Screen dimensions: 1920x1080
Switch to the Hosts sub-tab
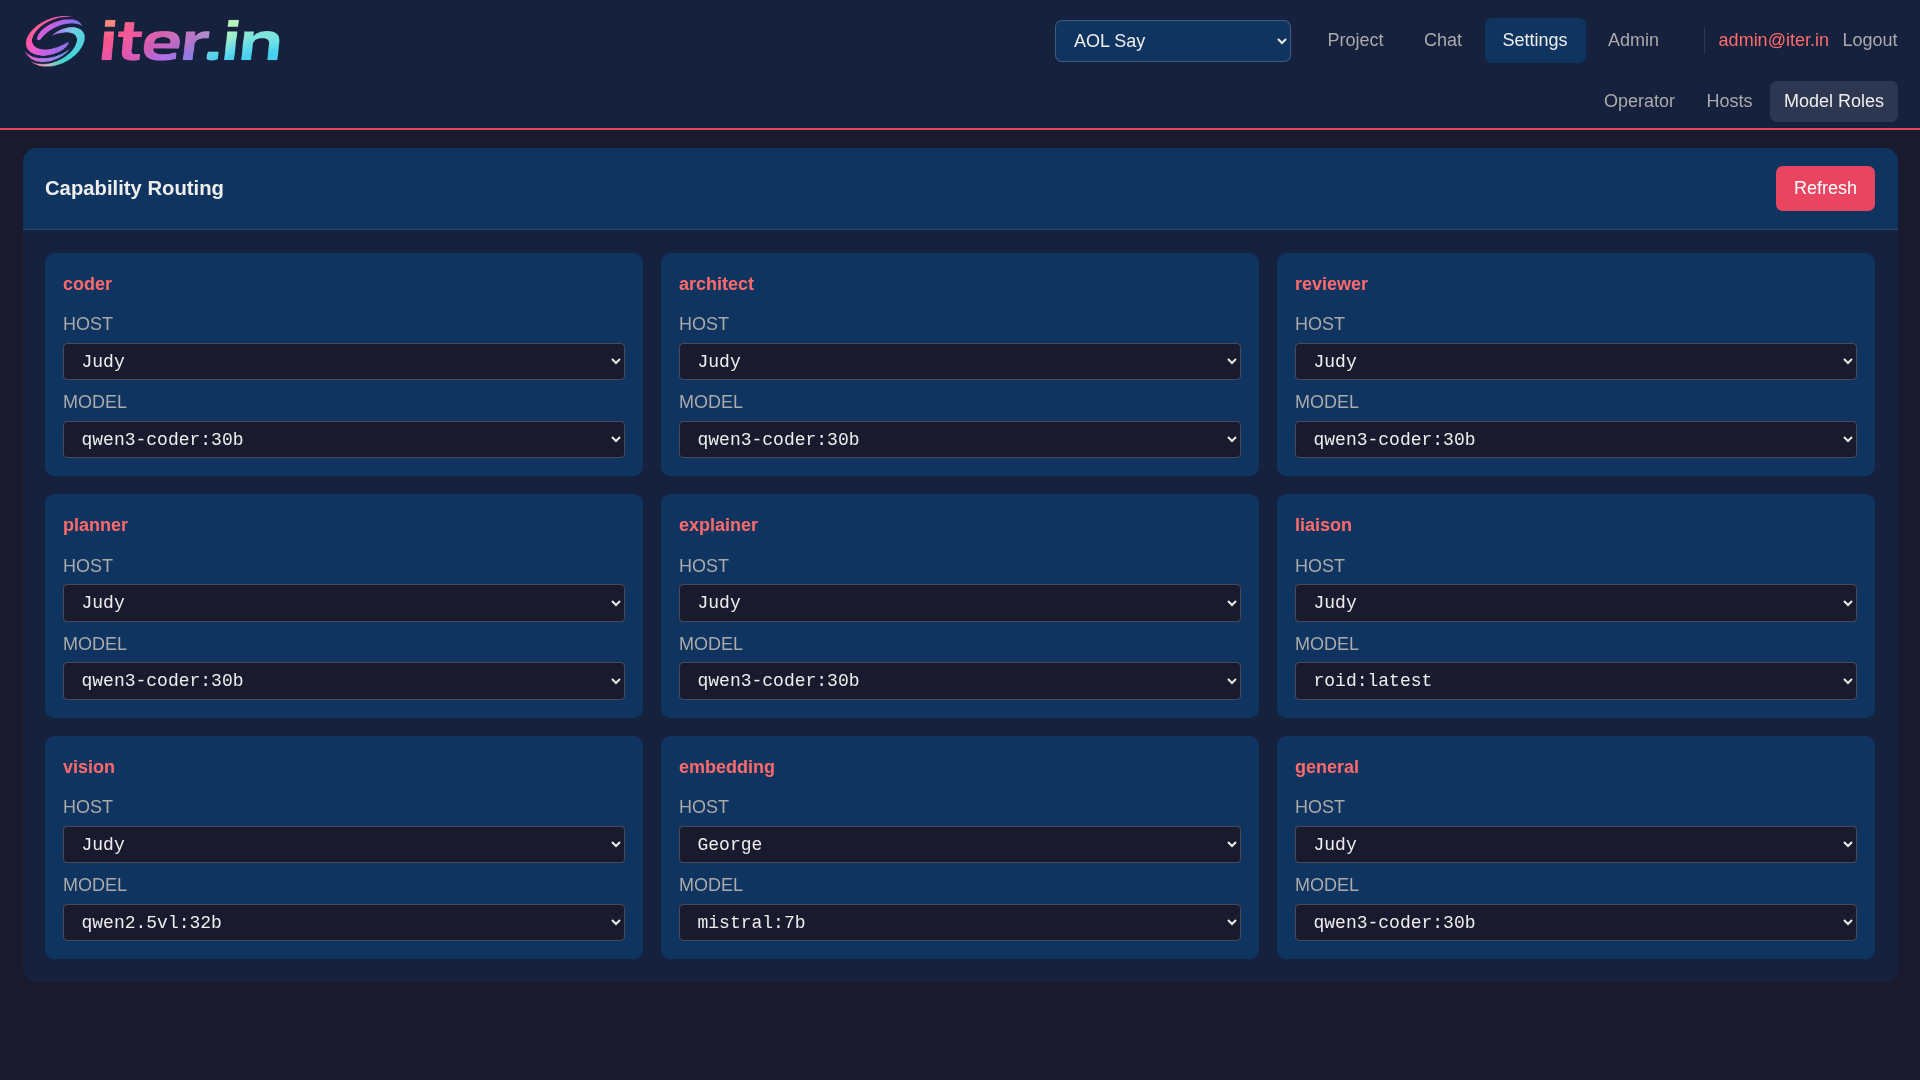tap(1728, 101)
